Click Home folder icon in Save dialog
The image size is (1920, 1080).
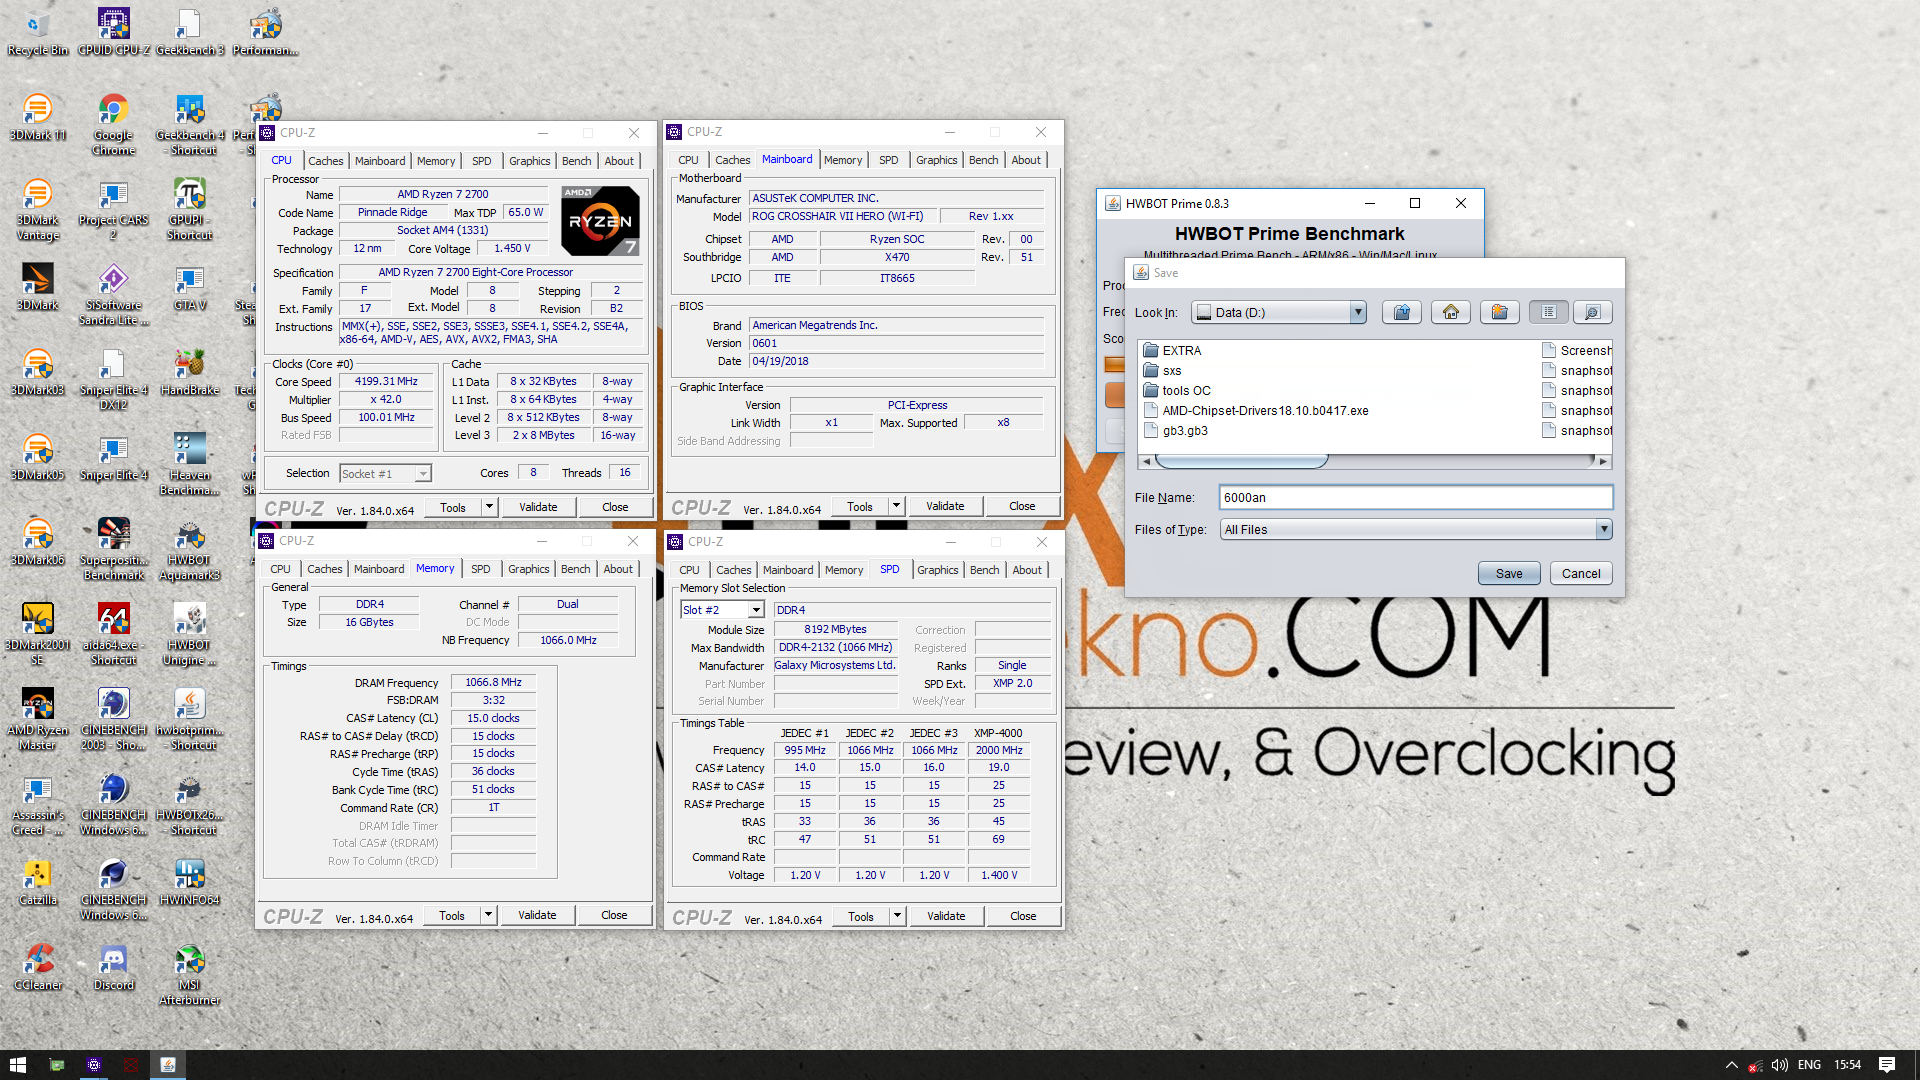click(x=1450, y=312)
